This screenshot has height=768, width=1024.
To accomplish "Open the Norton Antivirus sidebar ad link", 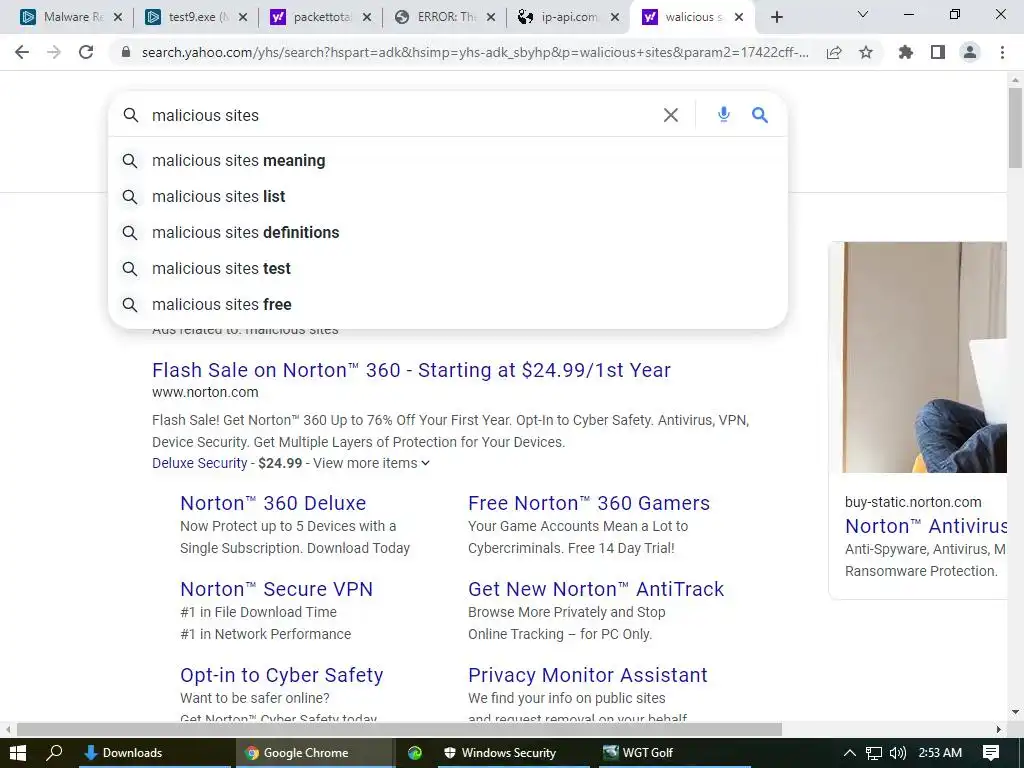I will click(x=926, y=526).
